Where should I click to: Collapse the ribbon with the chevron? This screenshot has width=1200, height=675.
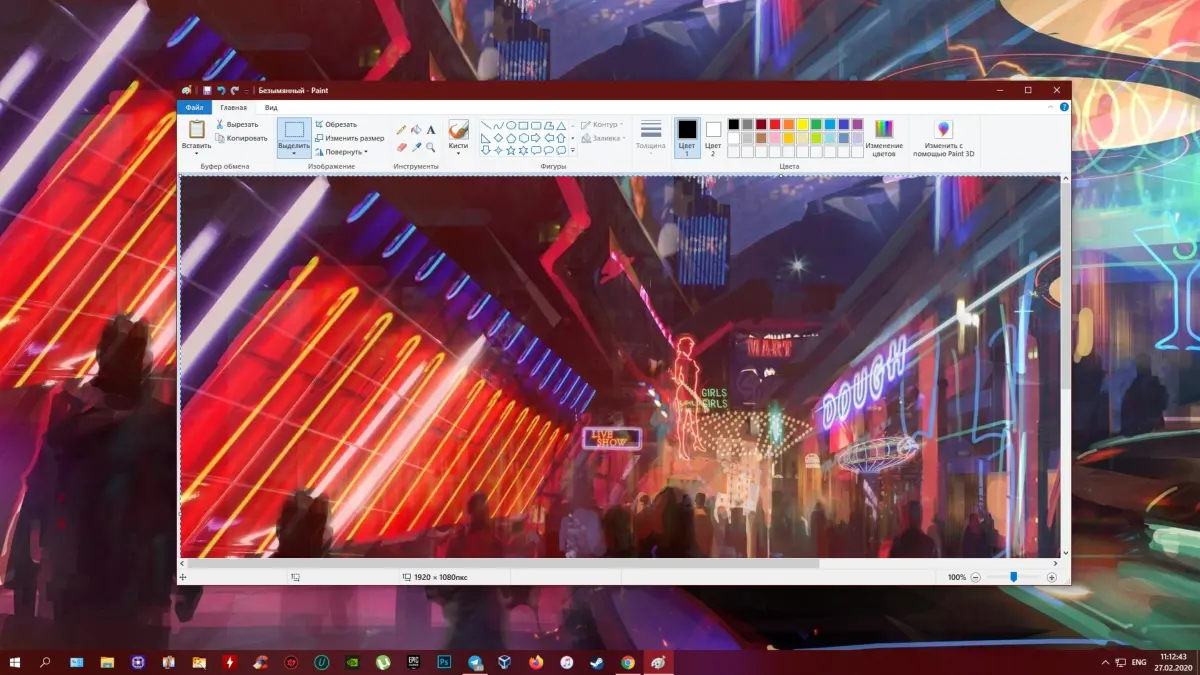pos(1048,107)
